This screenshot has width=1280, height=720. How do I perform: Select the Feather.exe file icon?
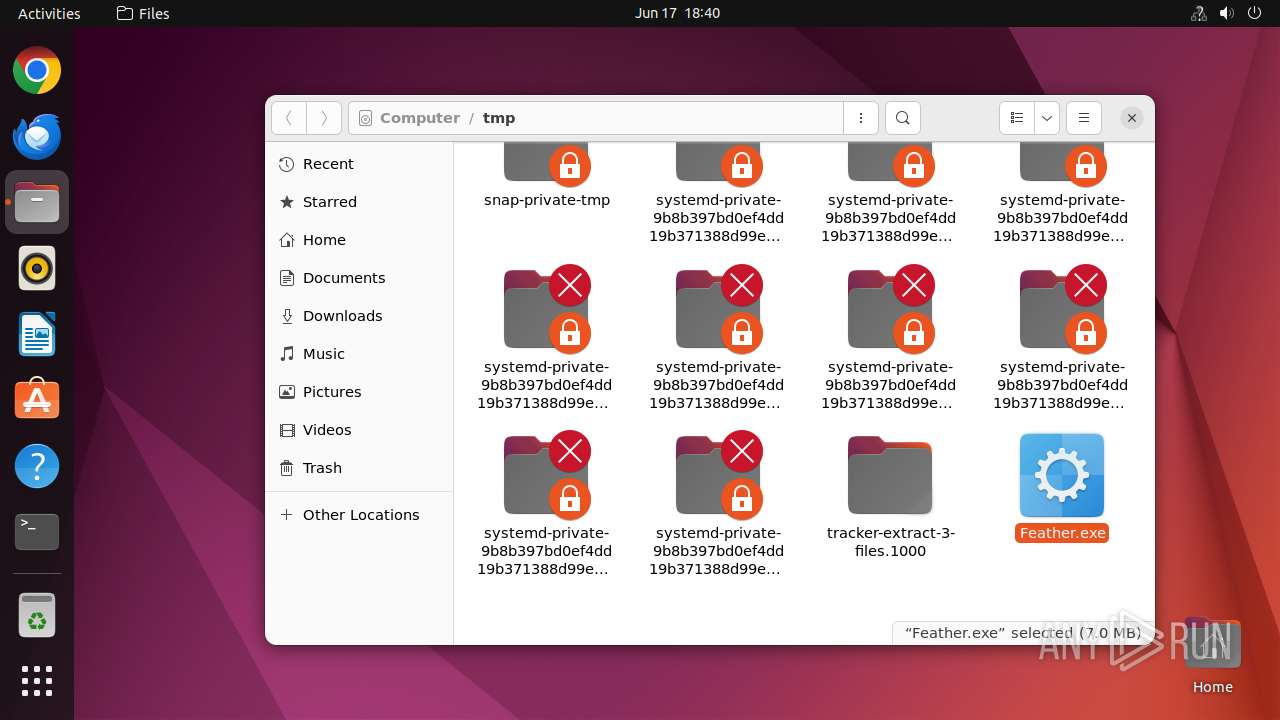click(1062, 475)
